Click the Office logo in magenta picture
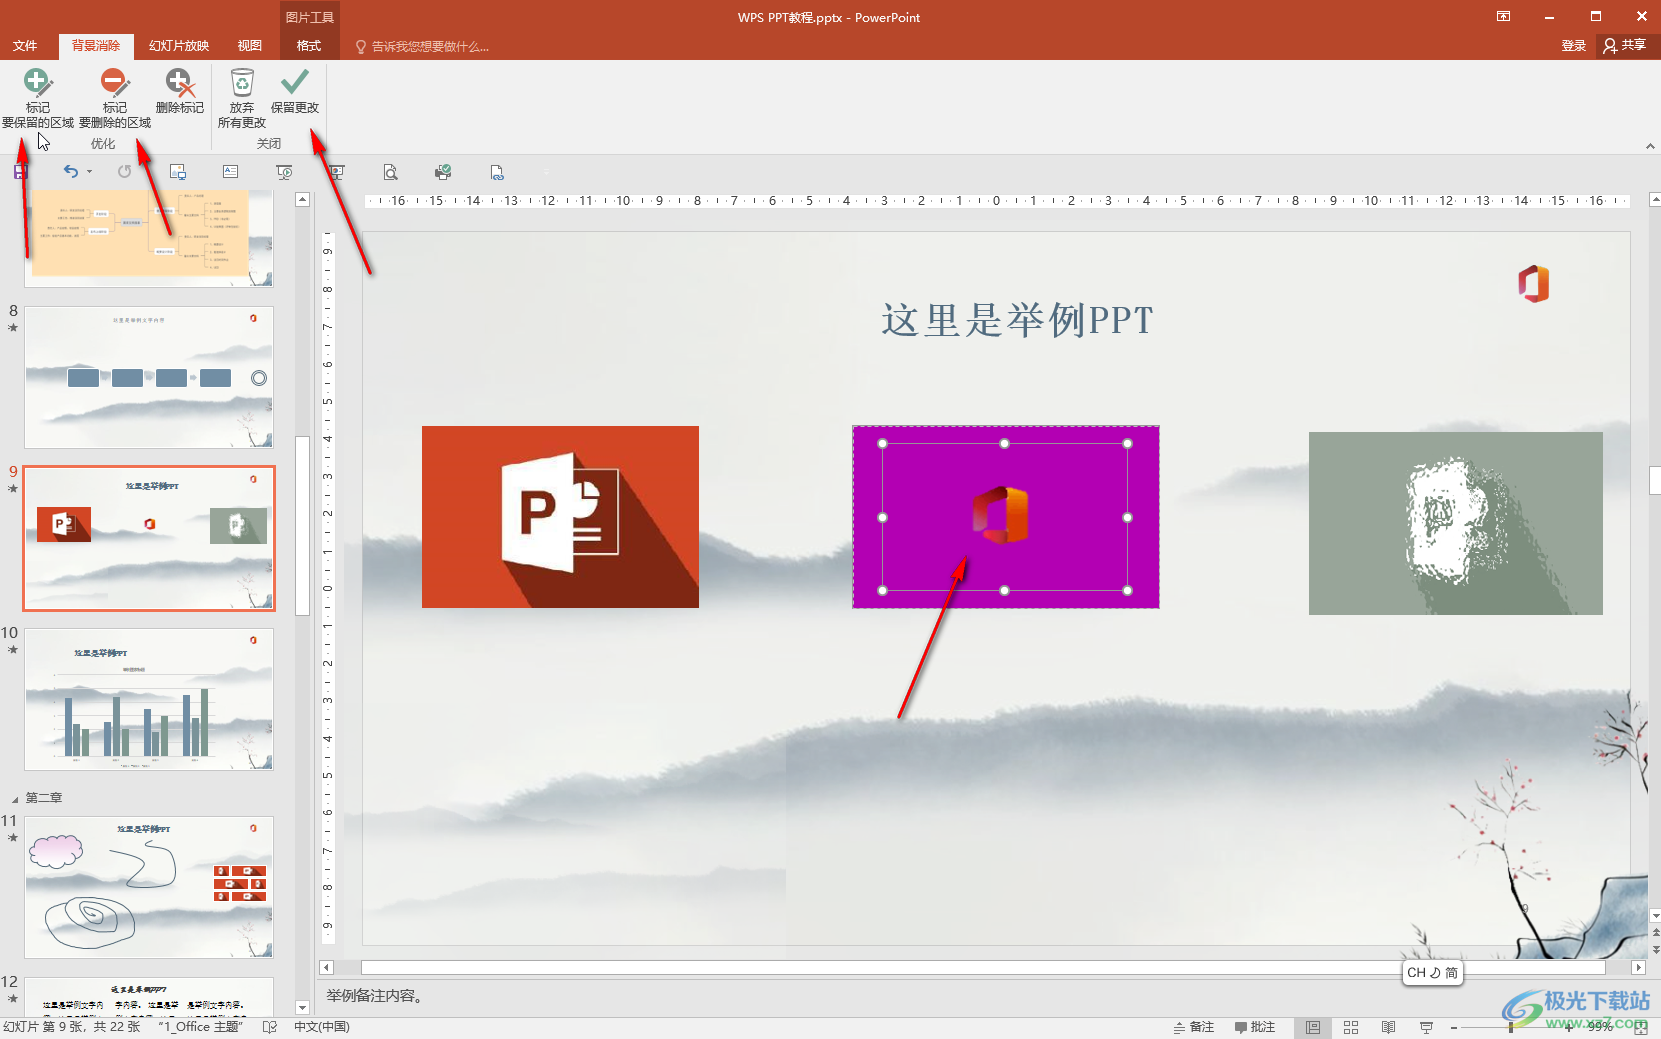Viewport: 1661px width, 1039px height. tap(1001, 514)
